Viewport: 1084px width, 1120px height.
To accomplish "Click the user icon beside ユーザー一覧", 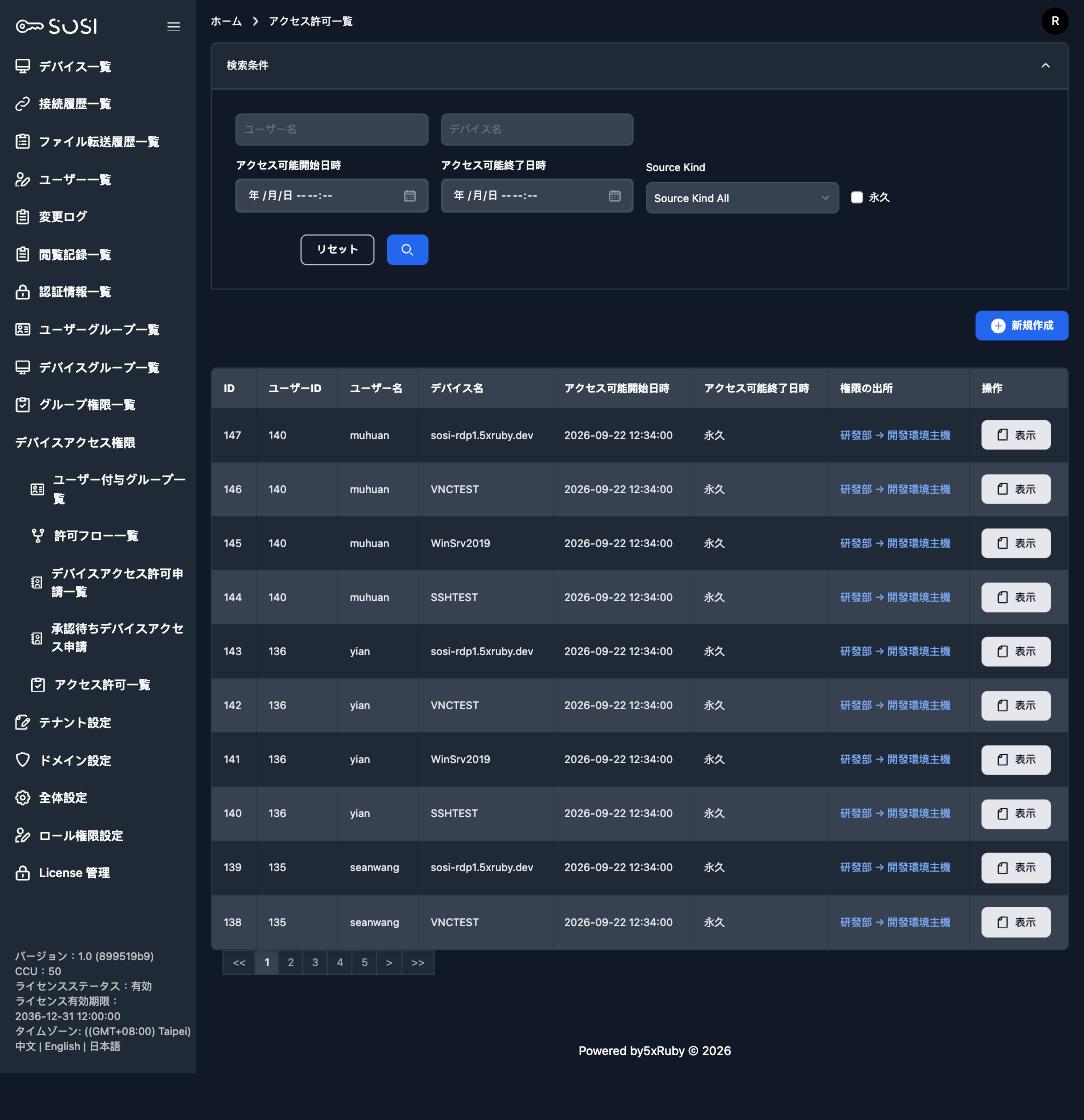I will 23,179.
